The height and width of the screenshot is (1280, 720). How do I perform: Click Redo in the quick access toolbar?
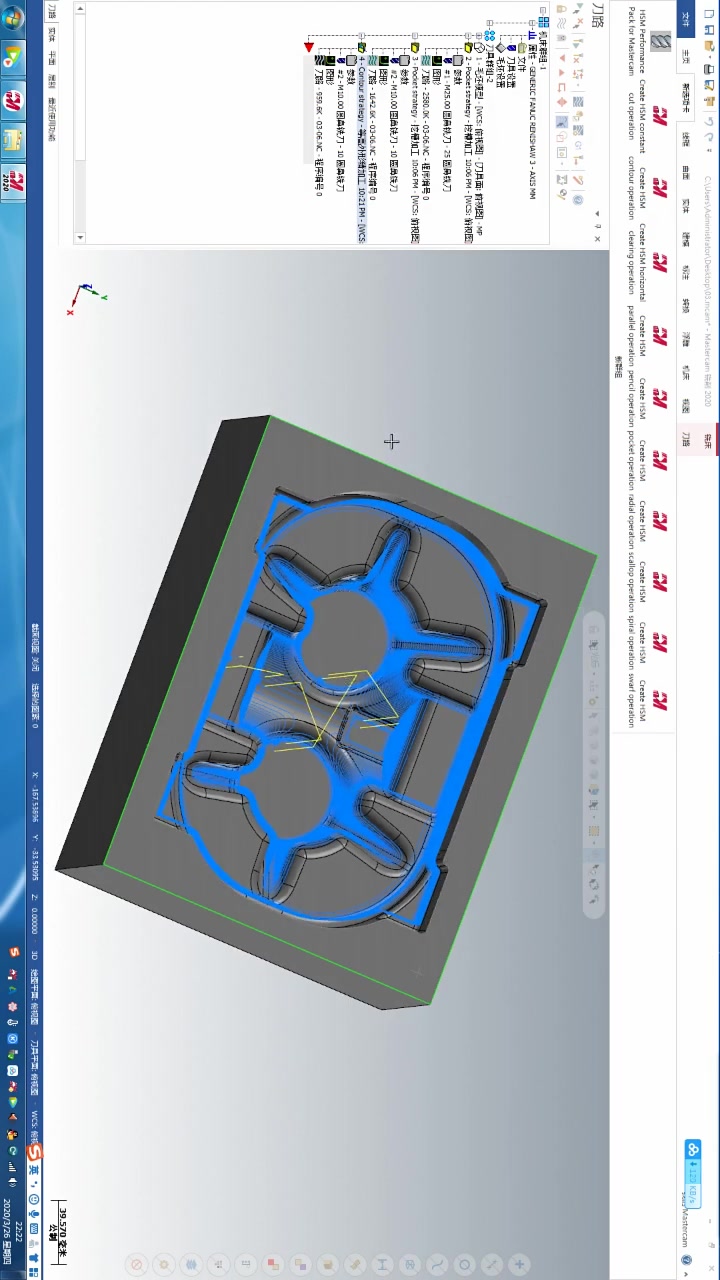709,137
